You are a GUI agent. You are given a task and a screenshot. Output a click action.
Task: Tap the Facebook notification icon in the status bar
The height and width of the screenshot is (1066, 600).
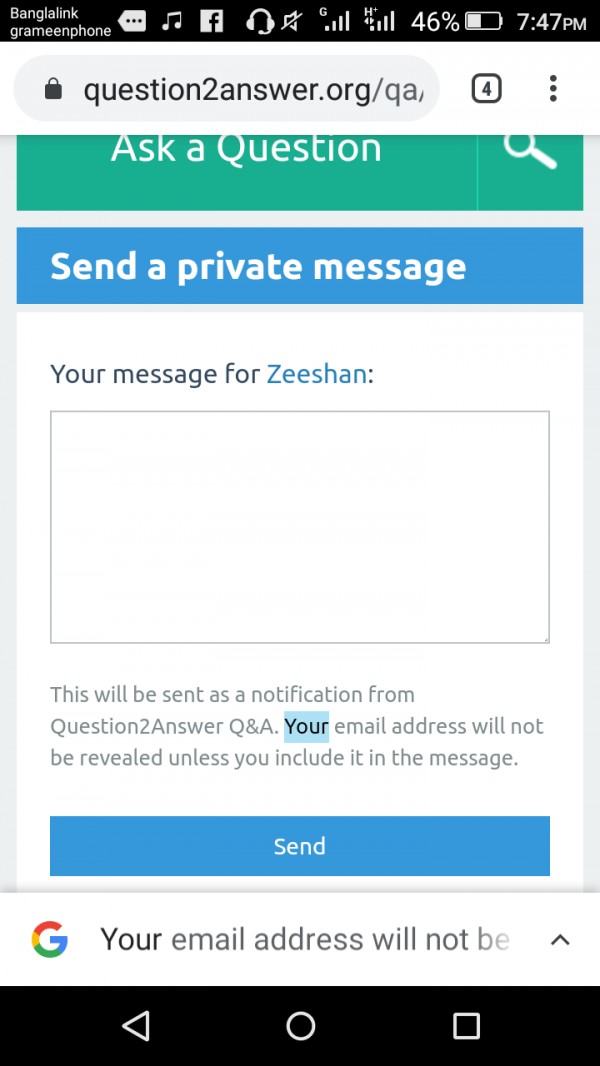212,21
